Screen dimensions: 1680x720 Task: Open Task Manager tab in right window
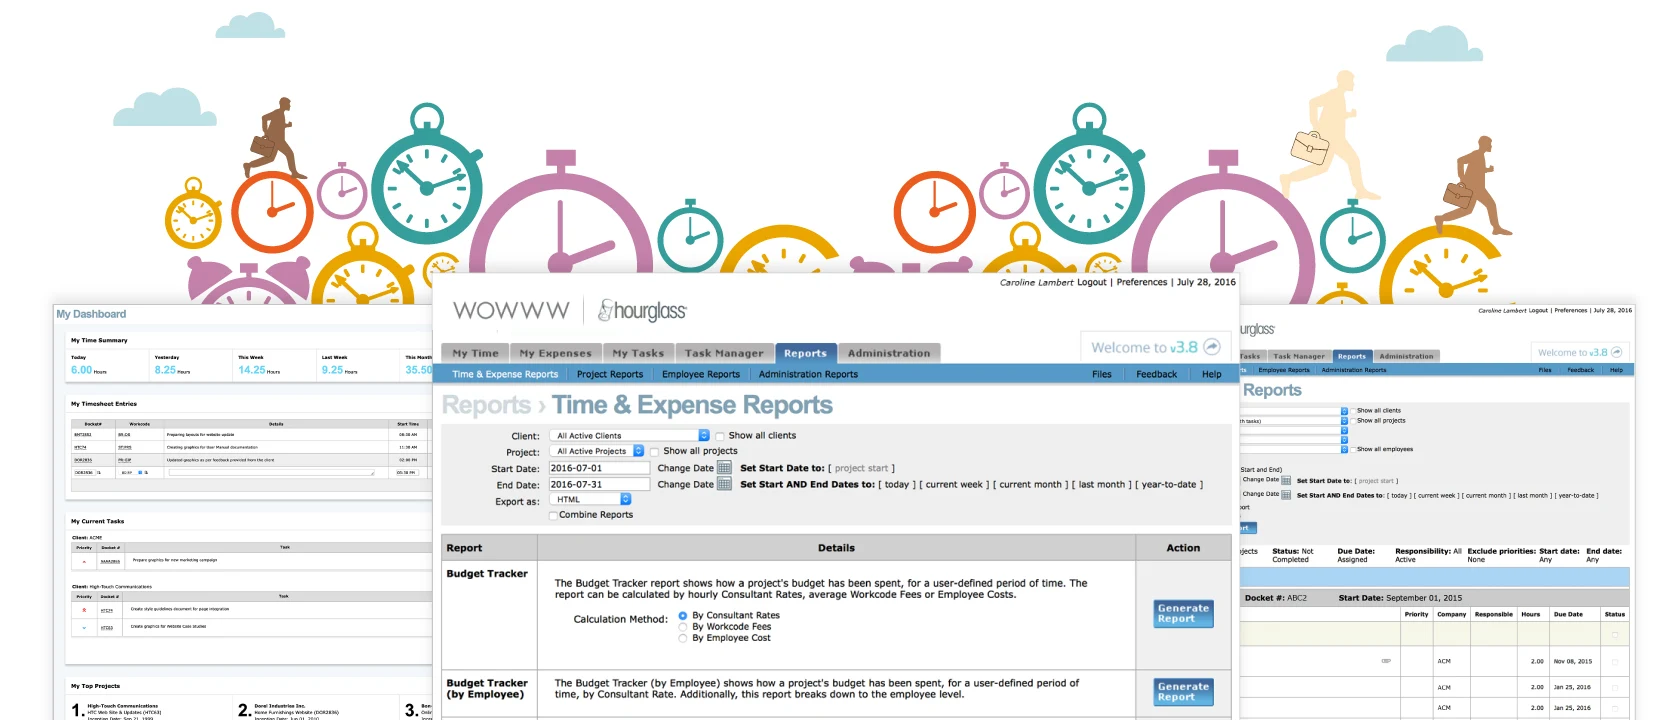coord(1298,356)
